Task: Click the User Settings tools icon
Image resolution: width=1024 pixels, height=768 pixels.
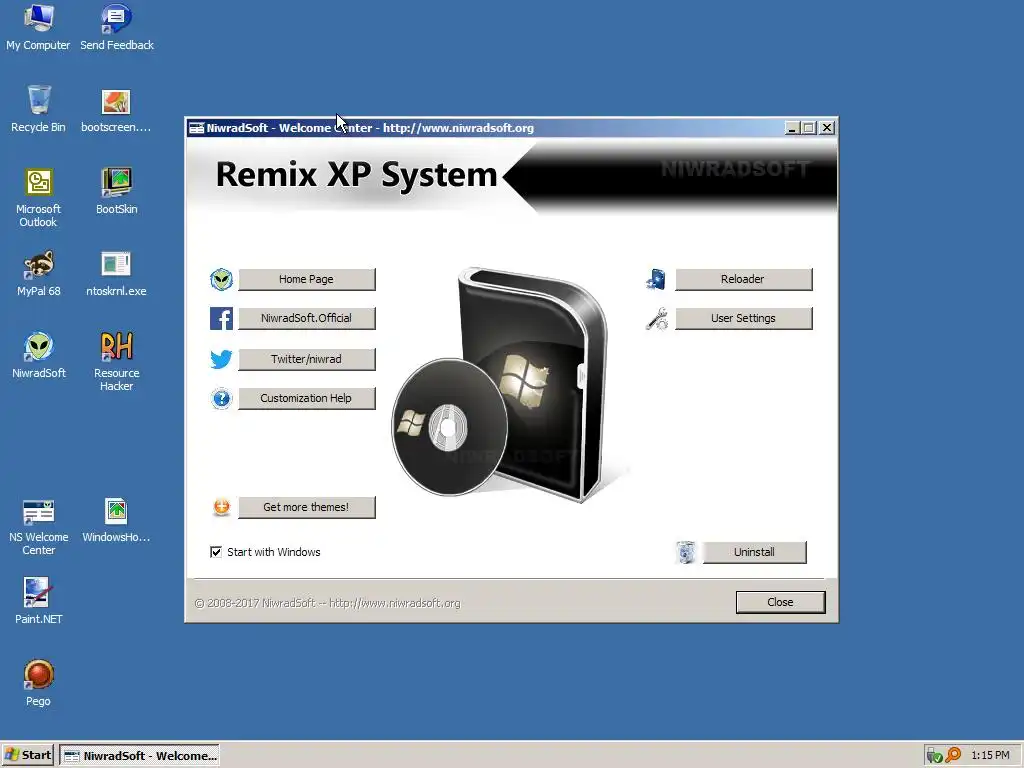Action: pos(656,319)
